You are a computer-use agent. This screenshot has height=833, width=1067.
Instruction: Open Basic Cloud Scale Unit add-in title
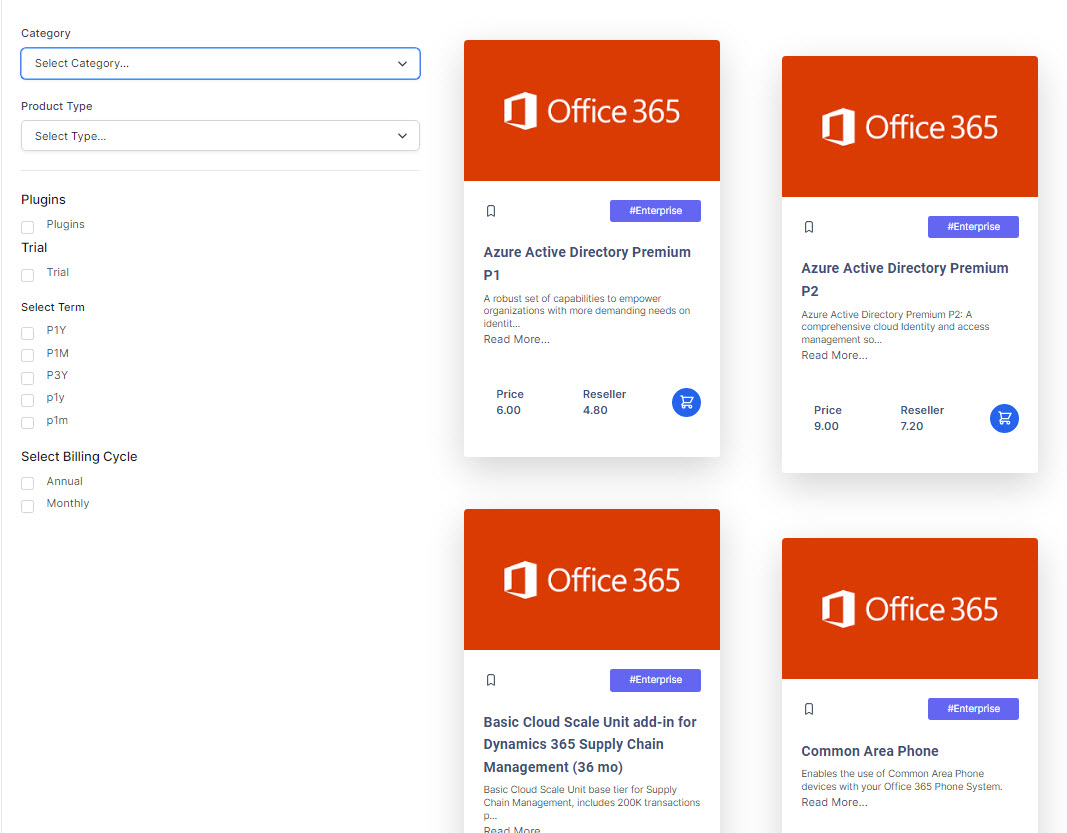pyautogui.click(x=589, y=745)
